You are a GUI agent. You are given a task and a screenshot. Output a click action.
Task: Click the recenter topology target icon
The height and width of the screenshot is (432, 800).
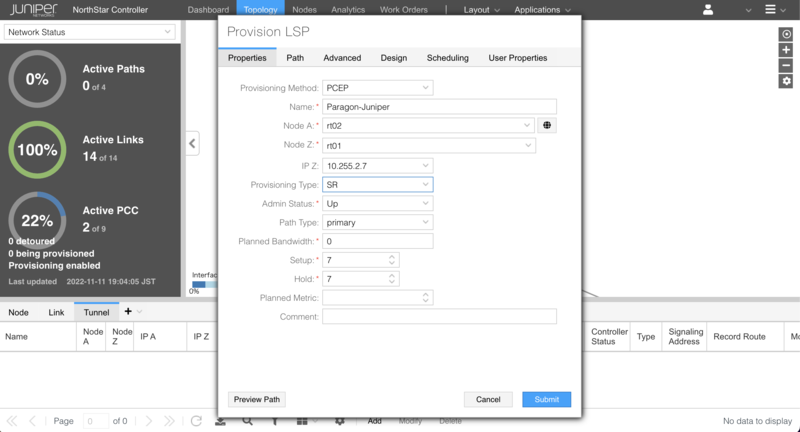786,34
